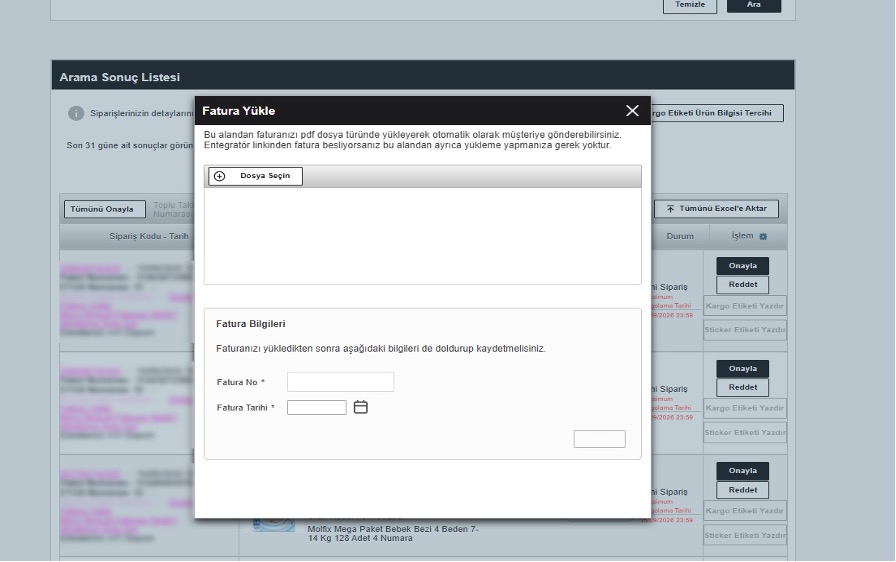This screenshot has width=896, height=562.
Task: Click the Arama Sonuç Listesi header
Action: (x=423, y=75)
